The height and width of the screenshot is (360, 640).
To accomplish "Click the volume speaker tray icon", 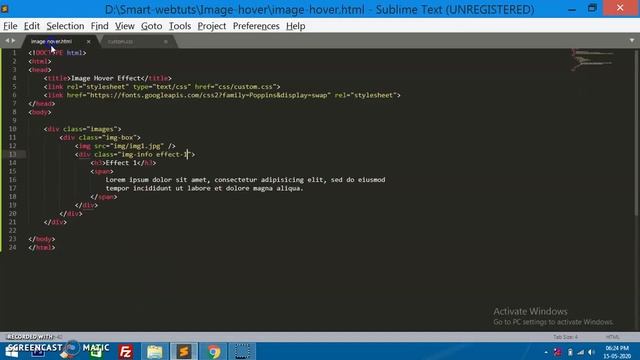I will pos(591,352).
